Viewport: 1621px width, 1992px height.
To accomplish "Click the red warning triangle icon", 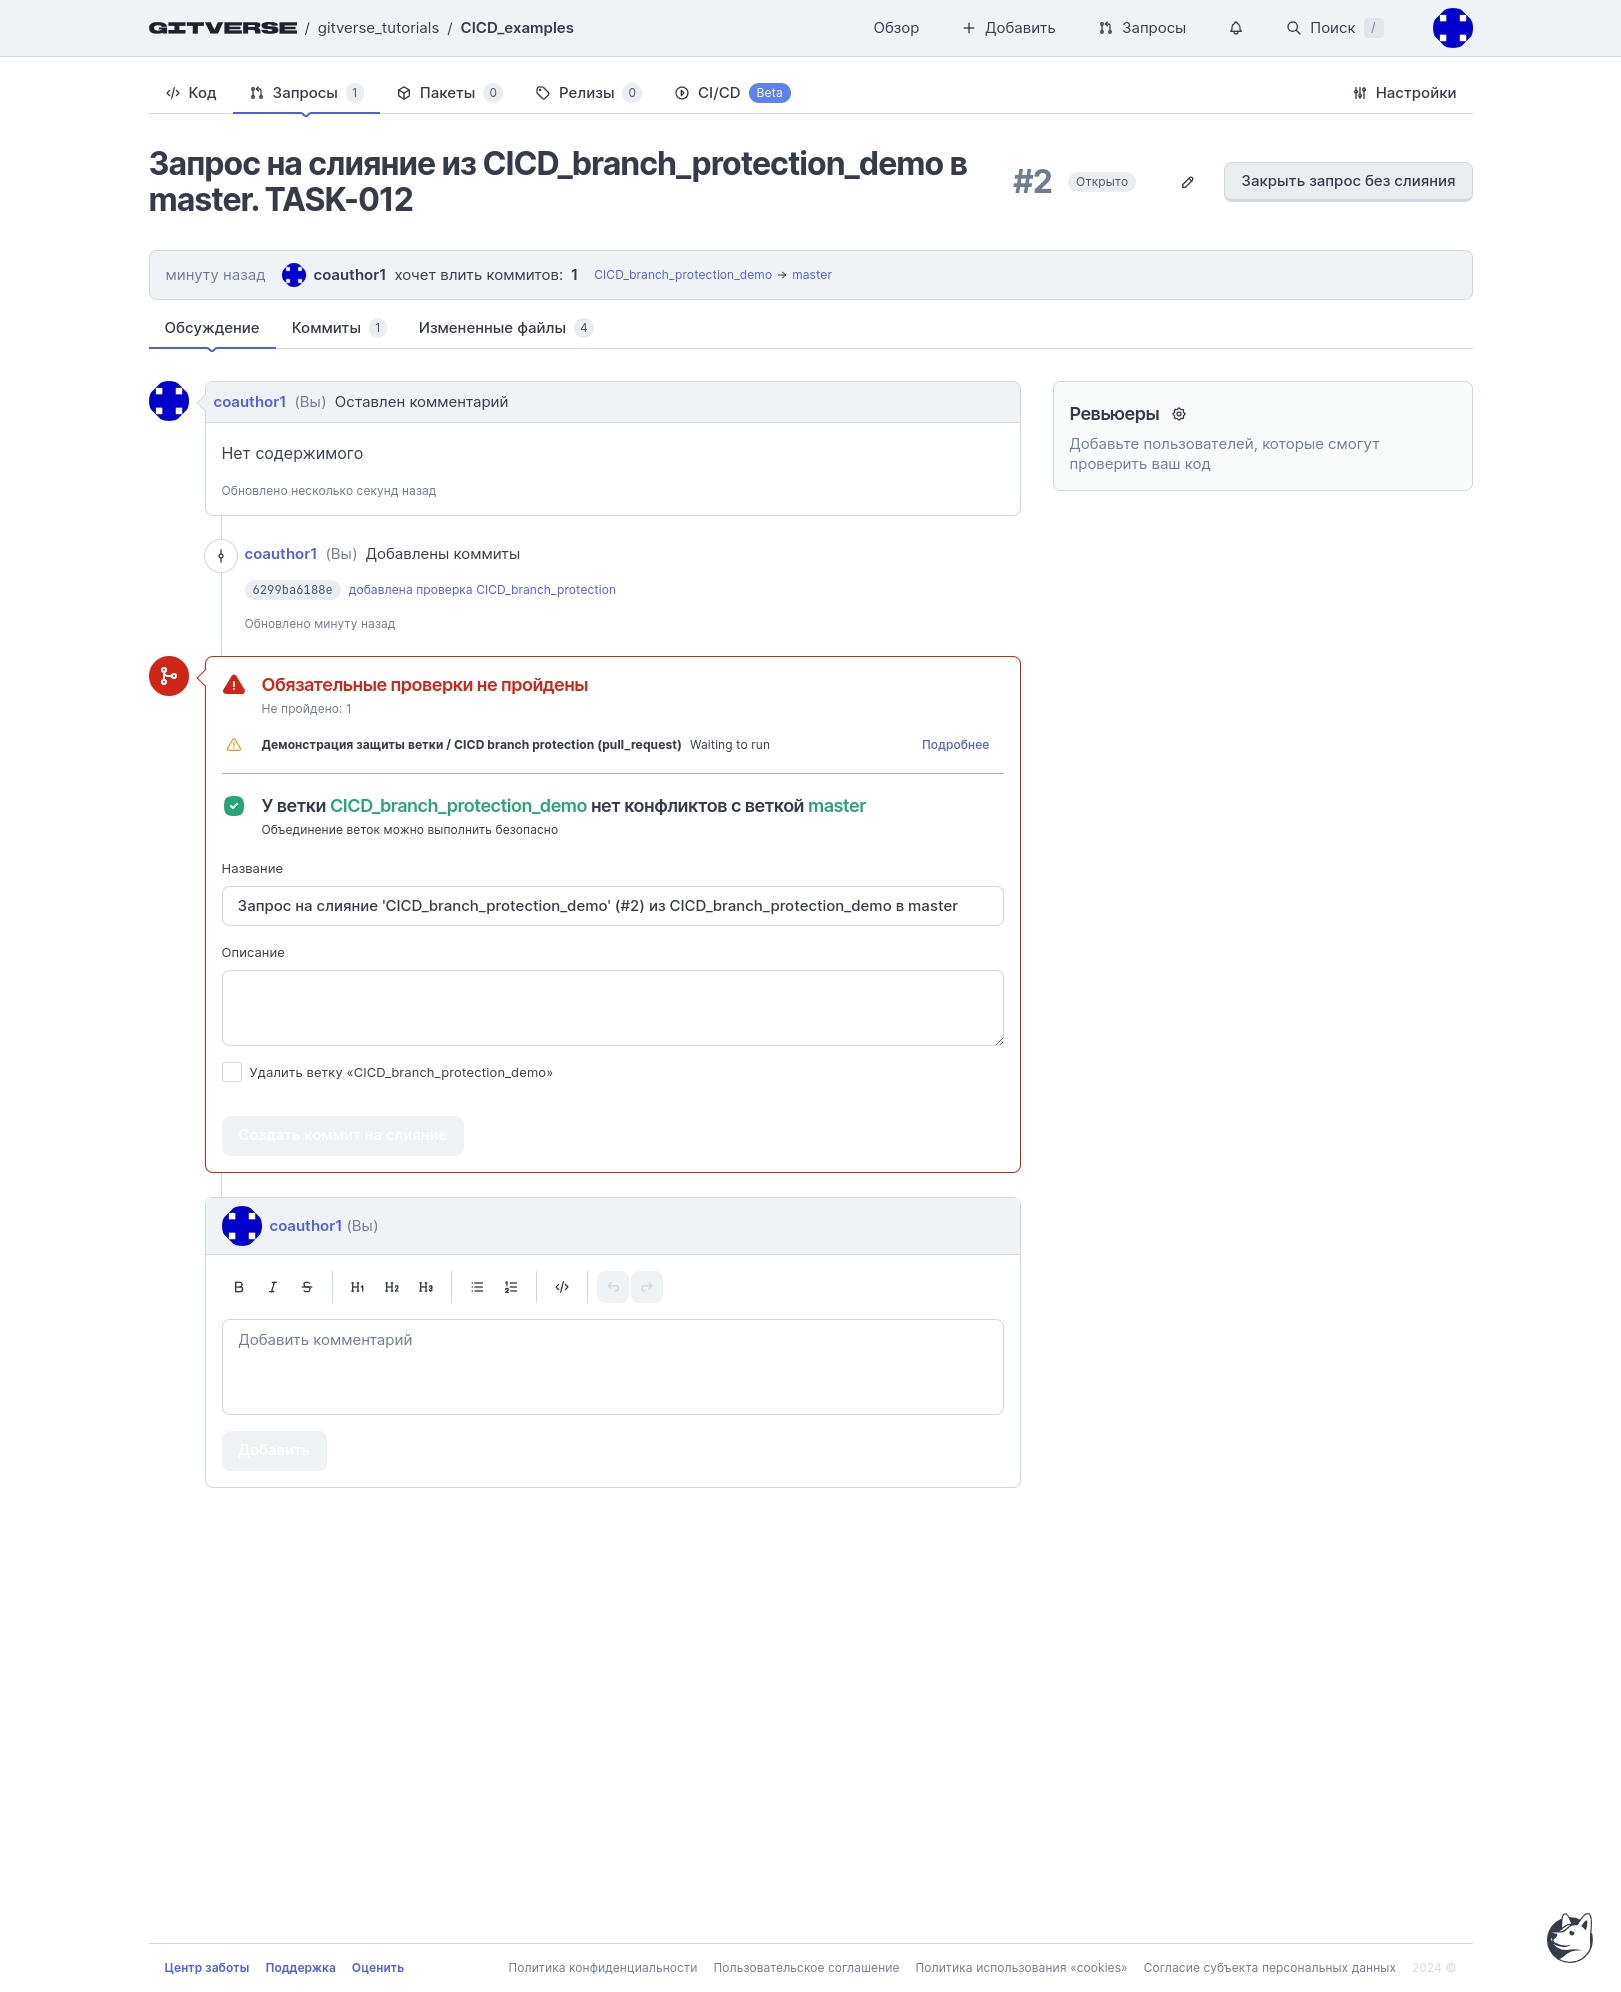I will tap(234, 685).
